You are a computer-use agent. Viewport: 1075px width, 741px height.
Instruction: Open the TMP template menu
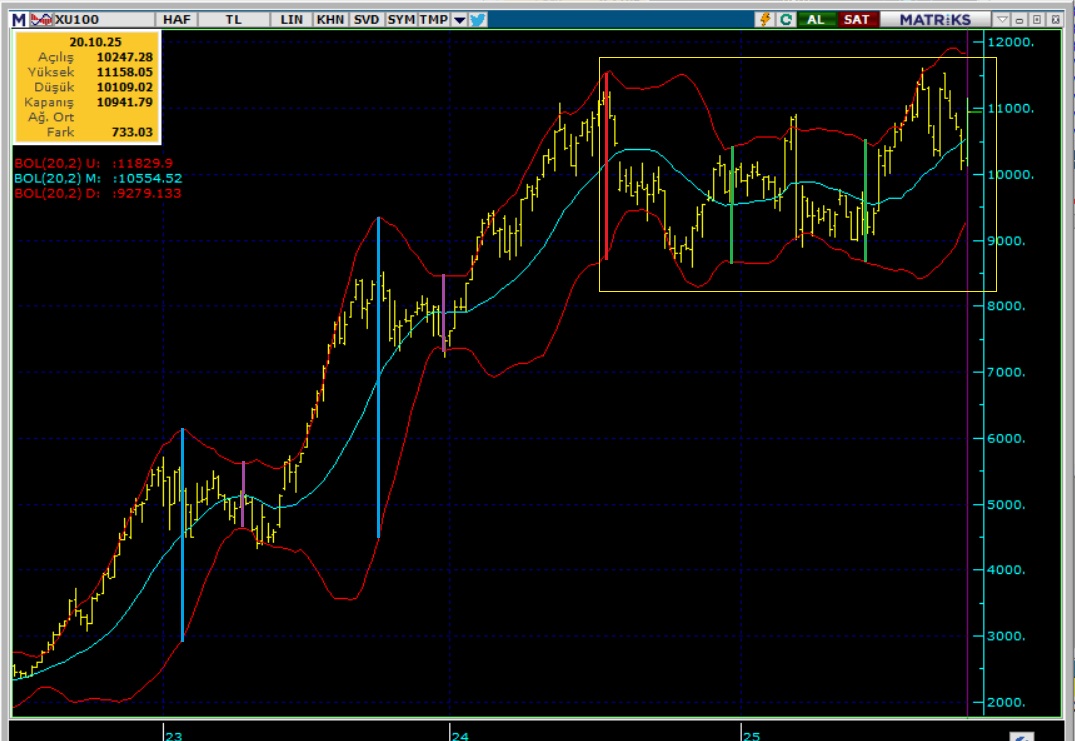(x=434, y=19)
